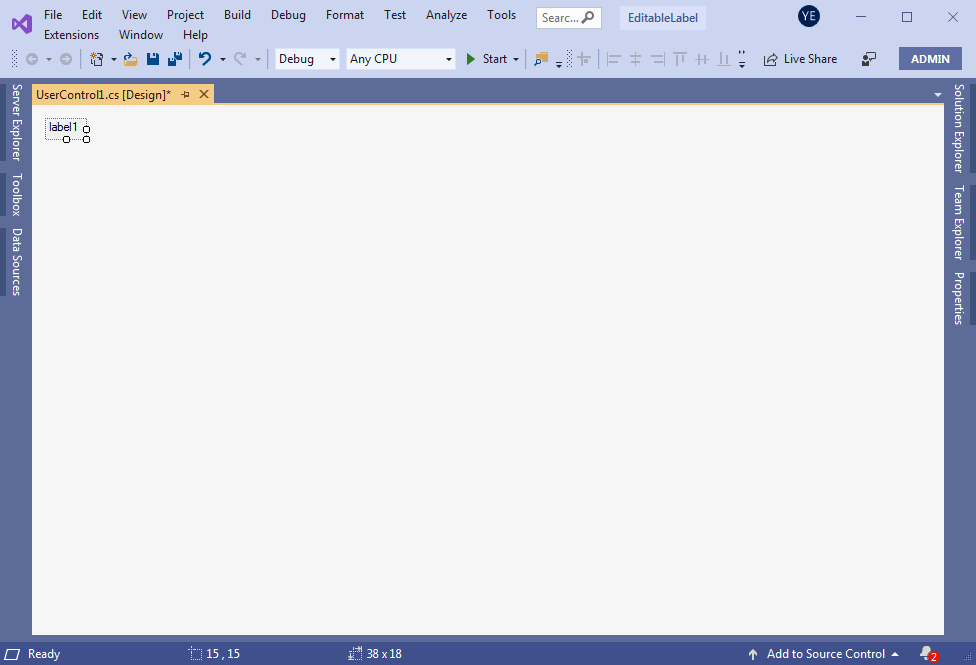Click the Send Feedback icon
976x665 pixels.
tap(869, 59)
